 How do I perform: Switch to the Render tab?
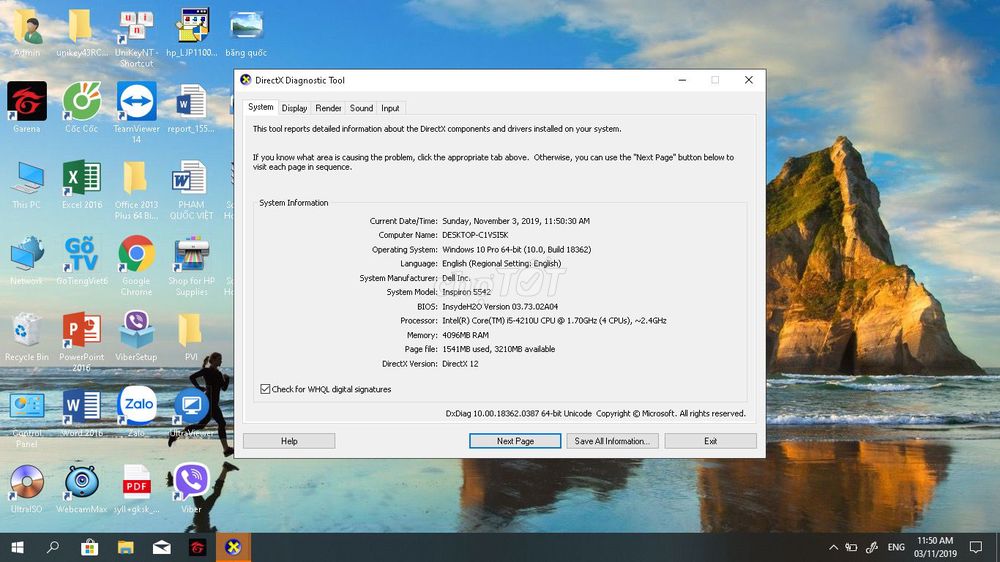[x=328, y=108]
